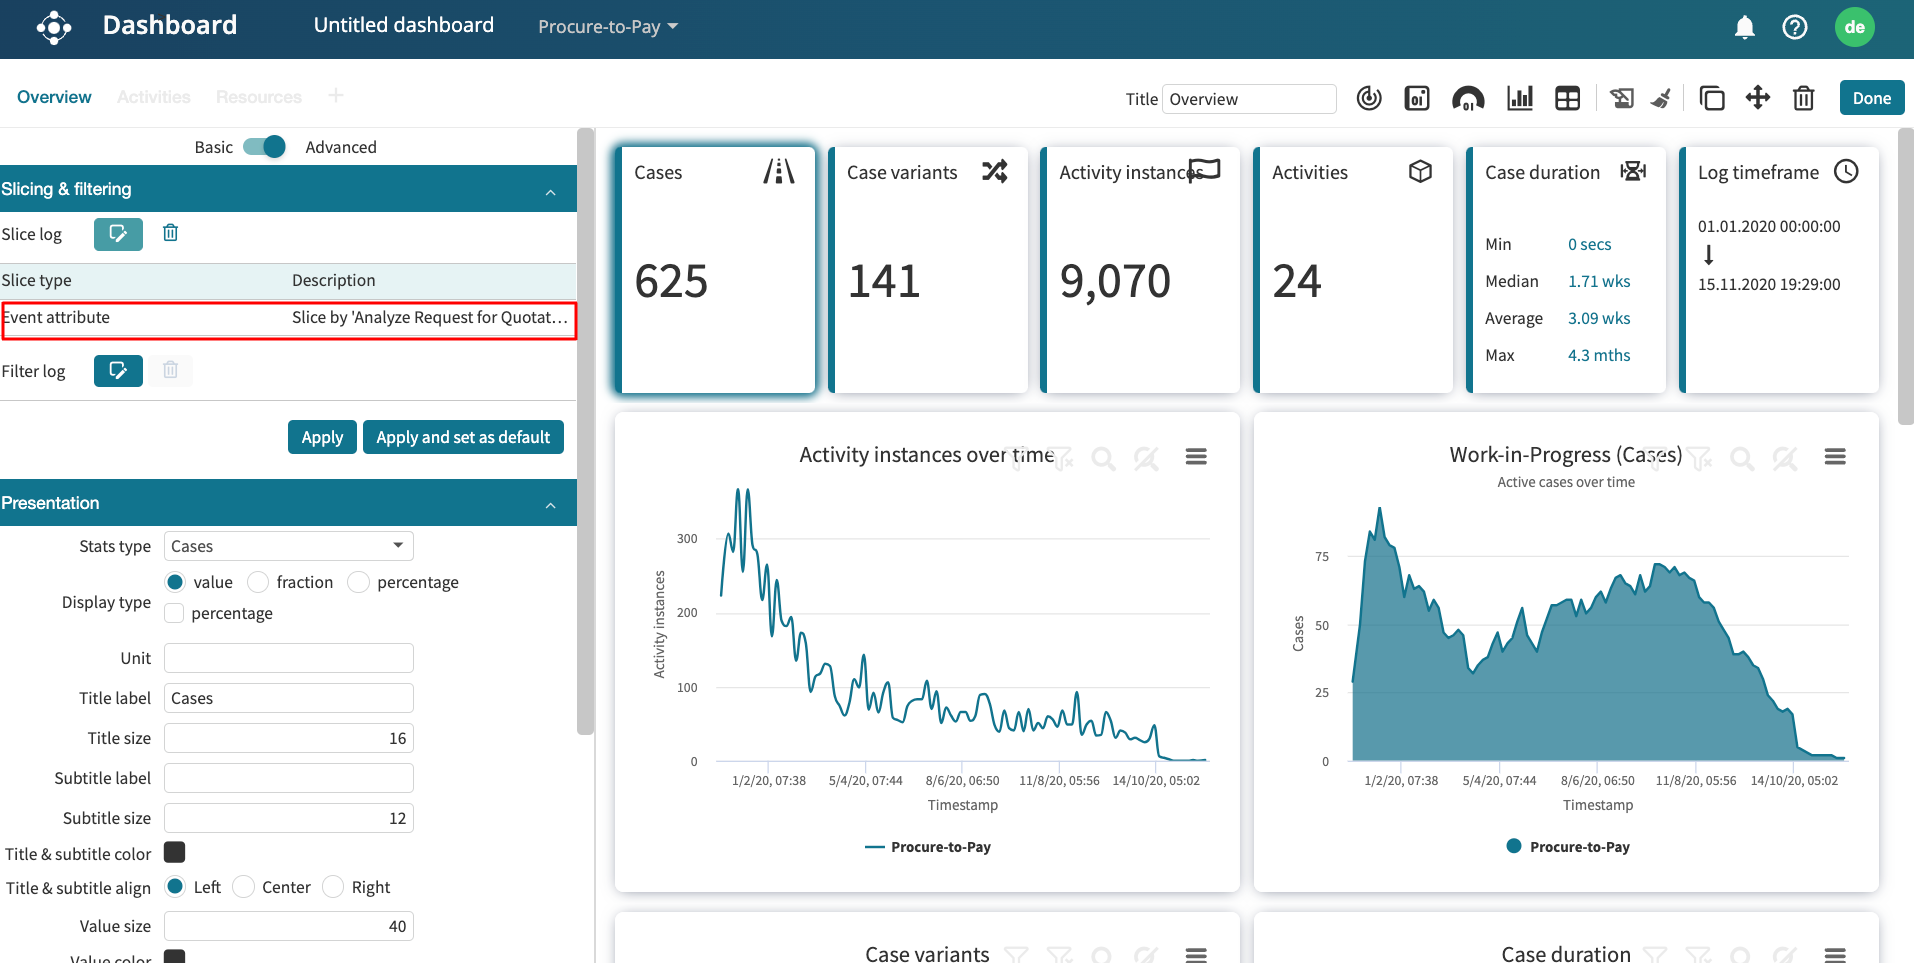
Task: Click the Done button
Action: tap(1871, 98)
